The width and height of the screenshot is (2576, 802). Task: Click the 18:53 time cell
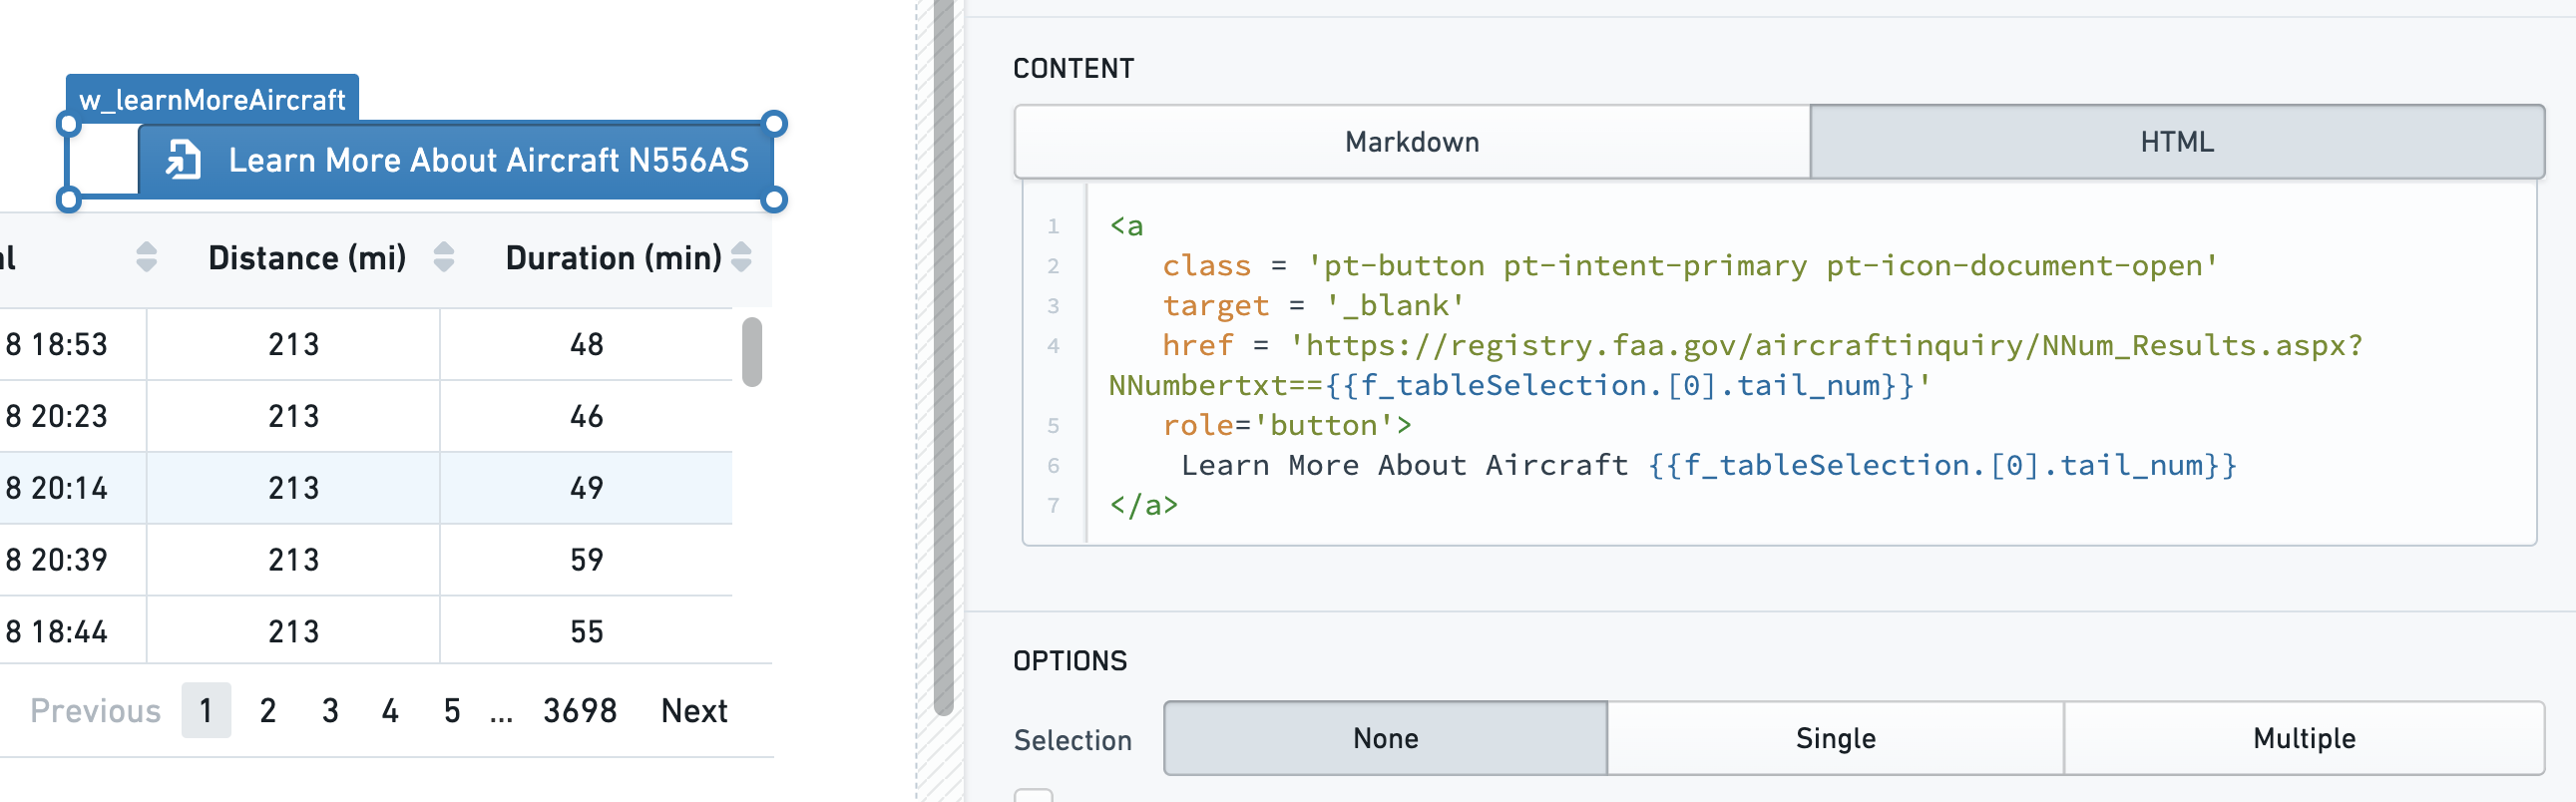click(72, 344)
